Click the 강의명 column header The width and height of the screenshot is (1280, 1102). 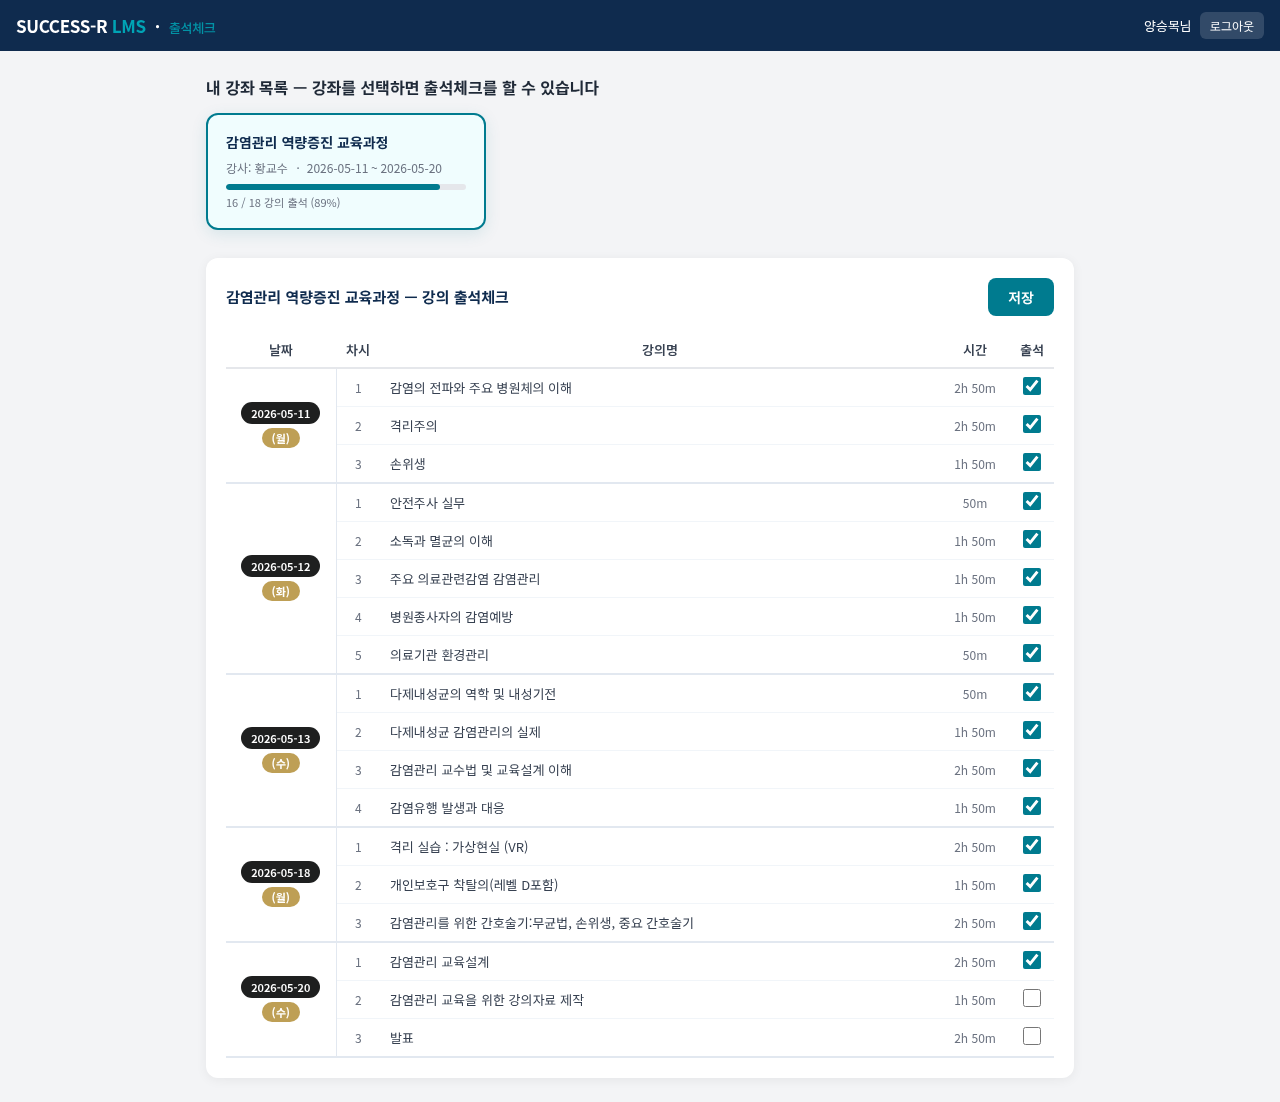click(x=660, y=350)
